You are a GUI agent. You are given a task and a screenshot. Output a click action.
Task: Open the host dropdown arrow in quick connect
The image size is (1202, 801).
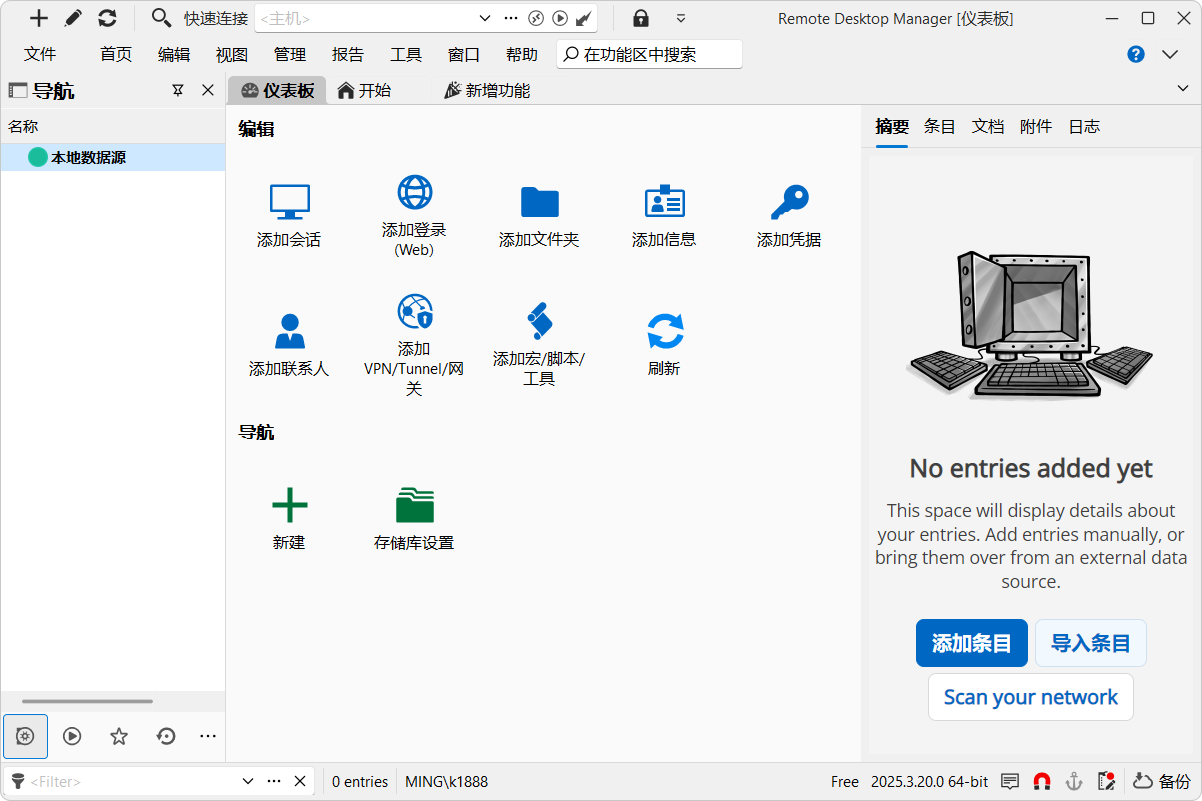(485, 18)
